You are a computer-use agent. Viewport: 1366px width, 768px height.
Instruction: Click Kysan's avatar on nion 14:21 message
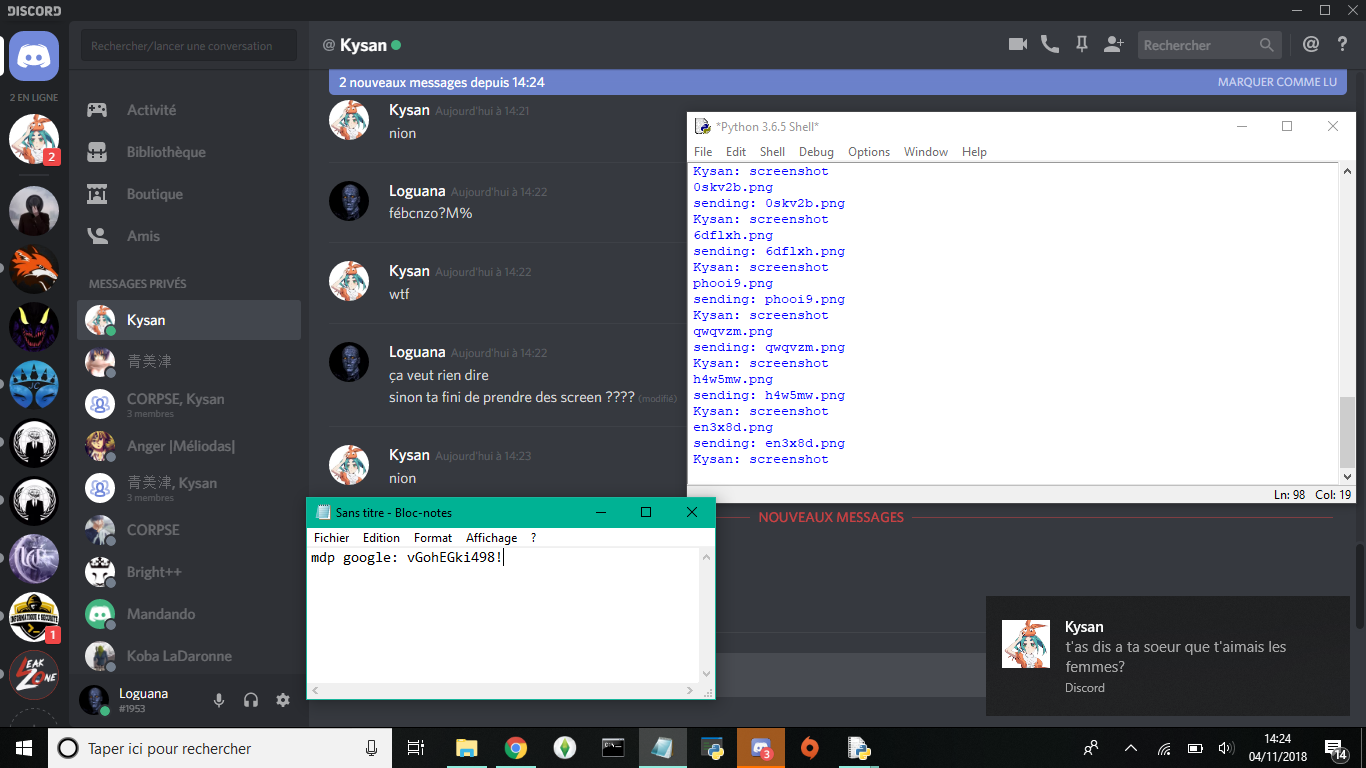click(349, 120)
